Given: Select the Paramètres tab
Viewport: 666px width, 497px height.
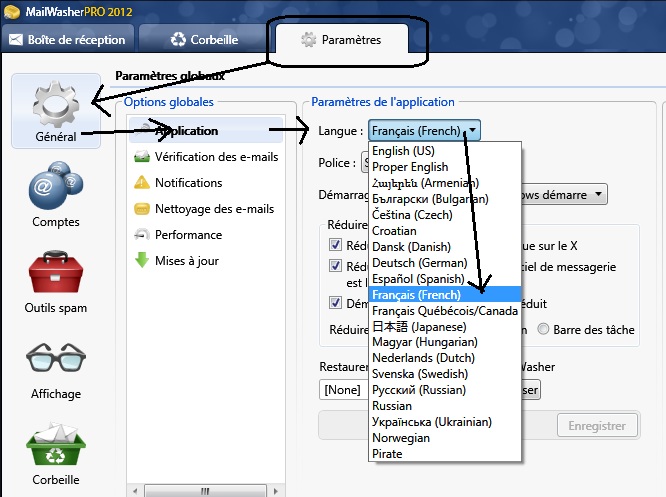Looking at the screenshot, I should coord(341,39).
